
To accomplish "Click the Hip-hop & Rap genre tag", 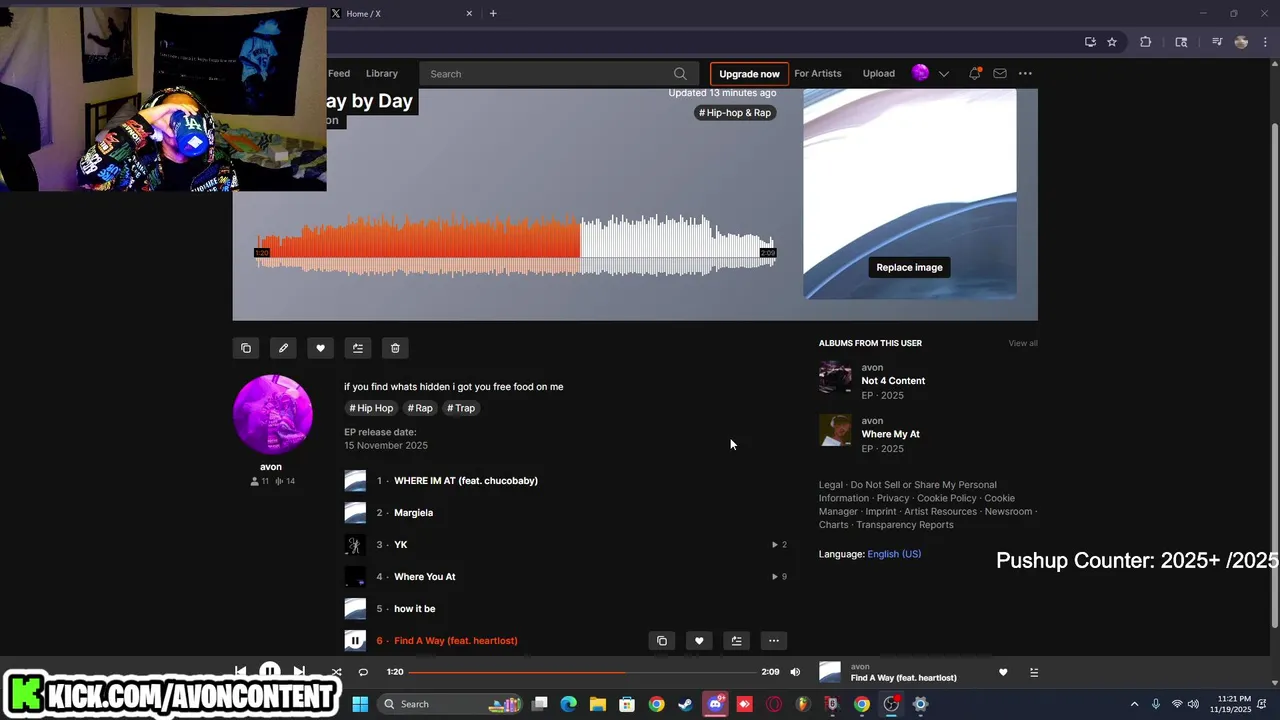I will click(x=735, y=113).
